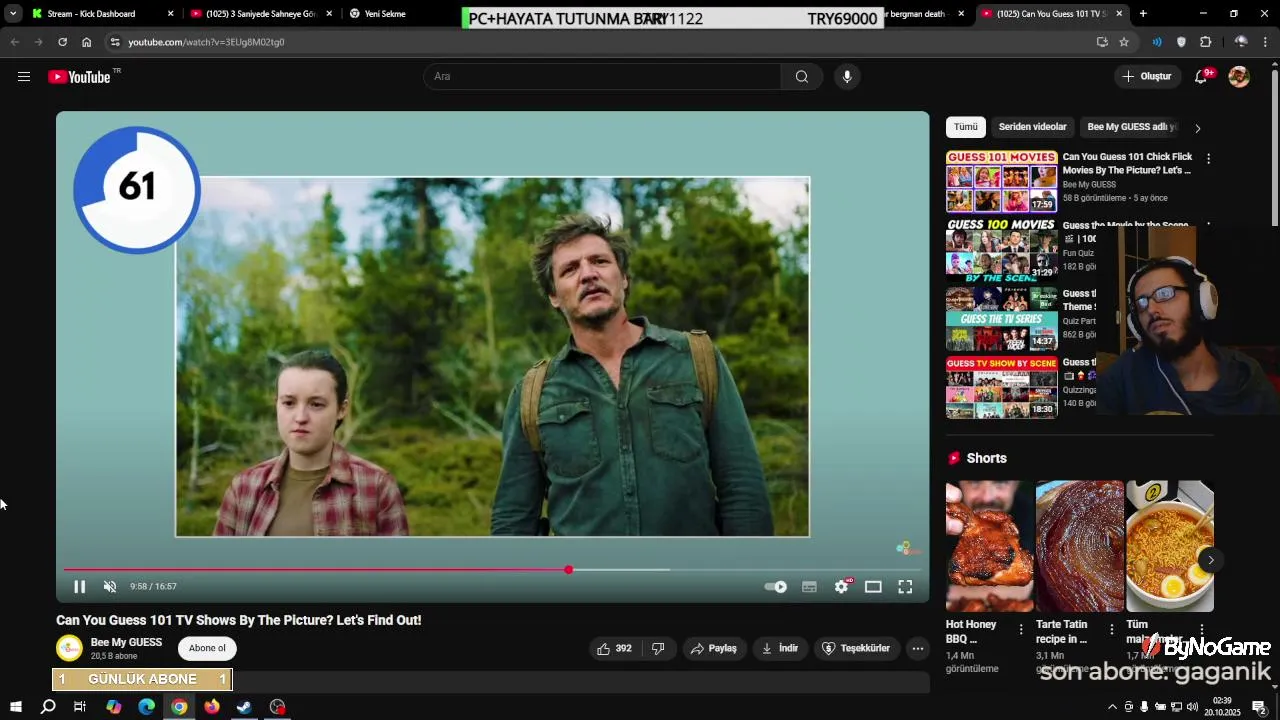Open Windows taskbar search

click(x=48, y=707)
